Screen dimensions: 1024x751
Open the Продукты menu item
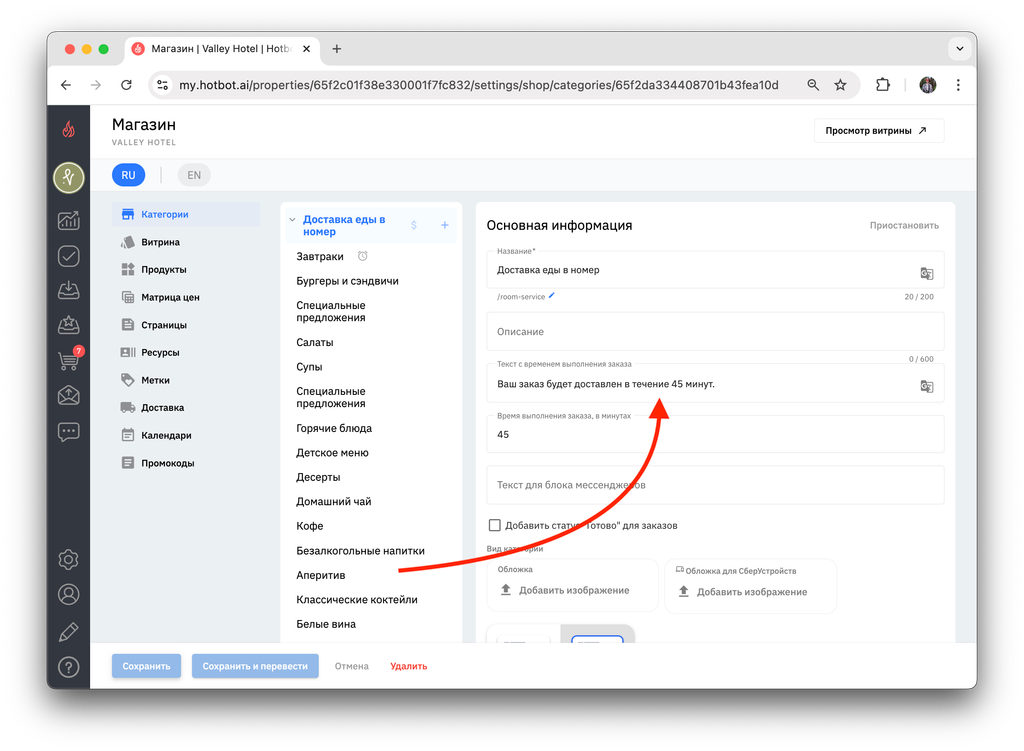[x=186, y=269]
